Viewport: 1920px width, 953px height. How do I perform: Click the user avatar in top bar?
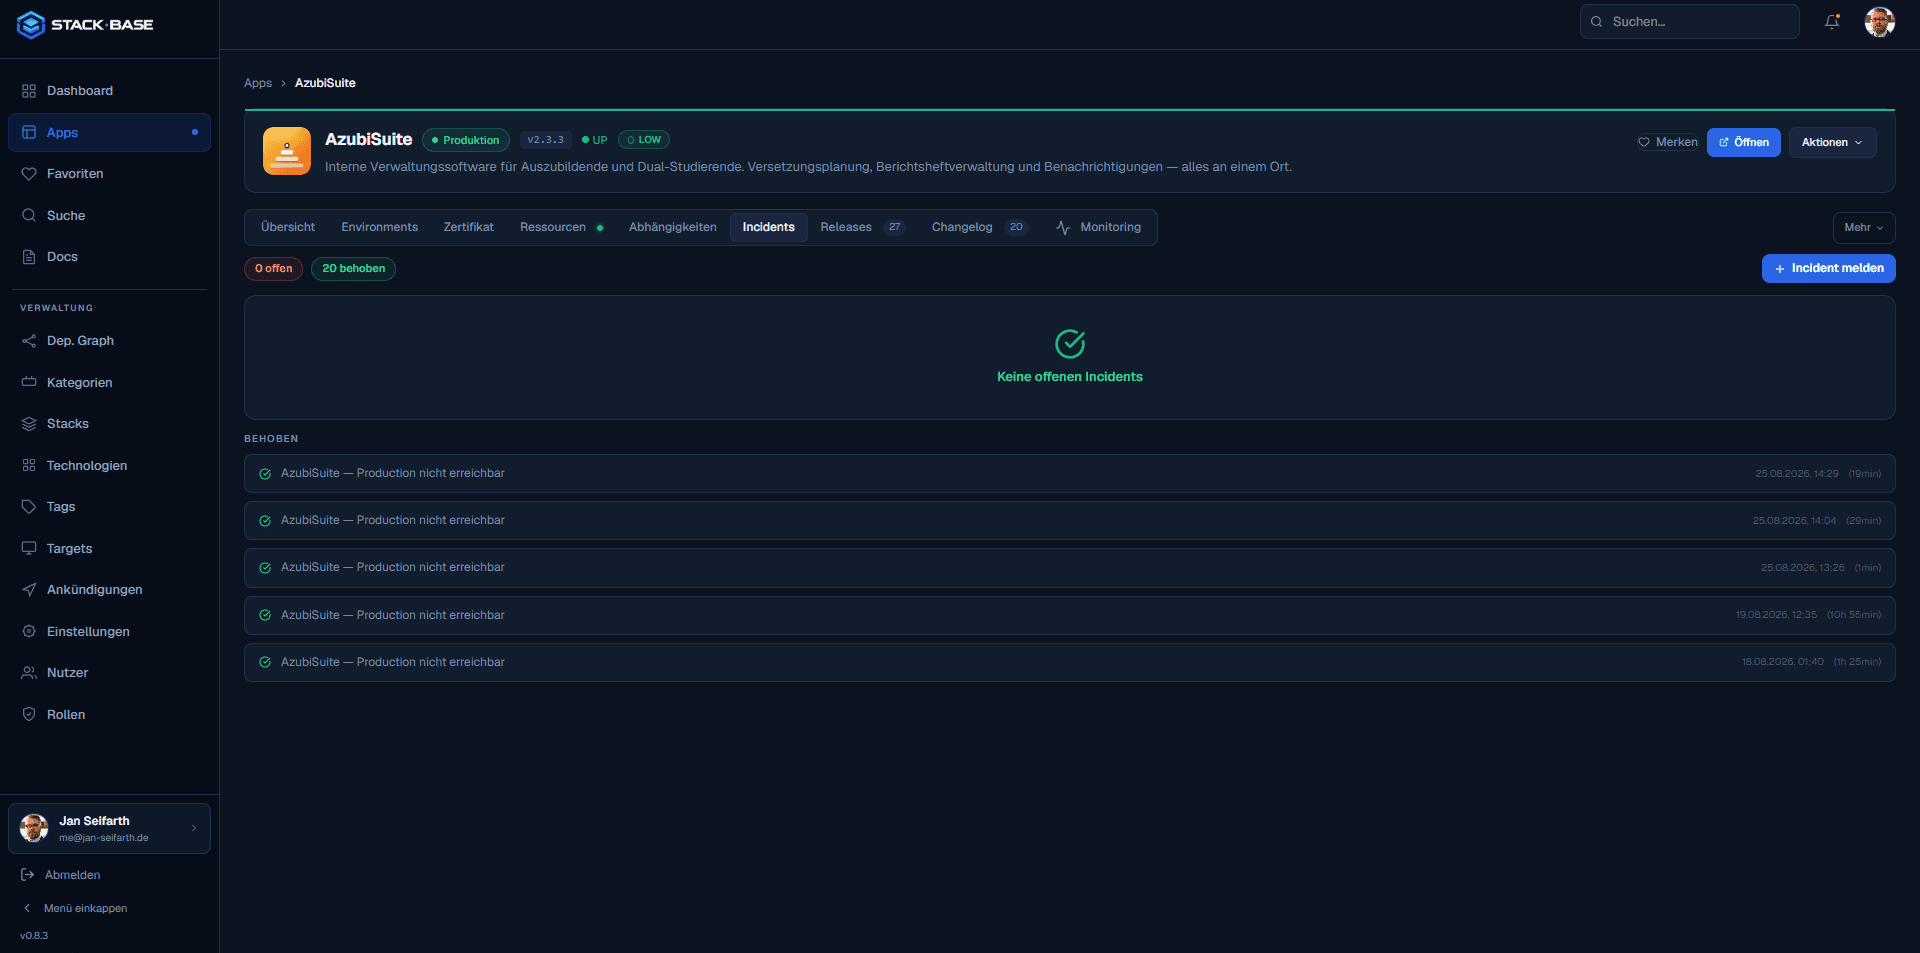(x=1880, y=22)
